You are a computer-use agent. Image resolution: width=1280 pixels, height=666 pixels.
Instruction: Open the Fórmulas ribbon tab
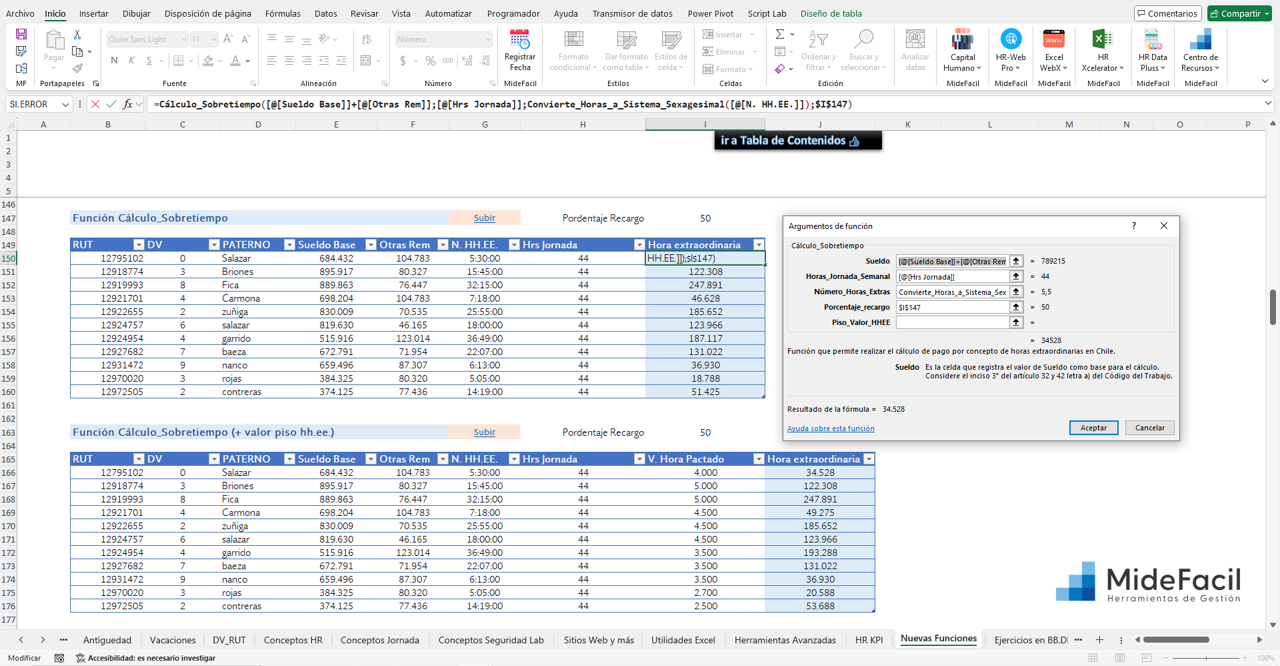tap(282, 14)
